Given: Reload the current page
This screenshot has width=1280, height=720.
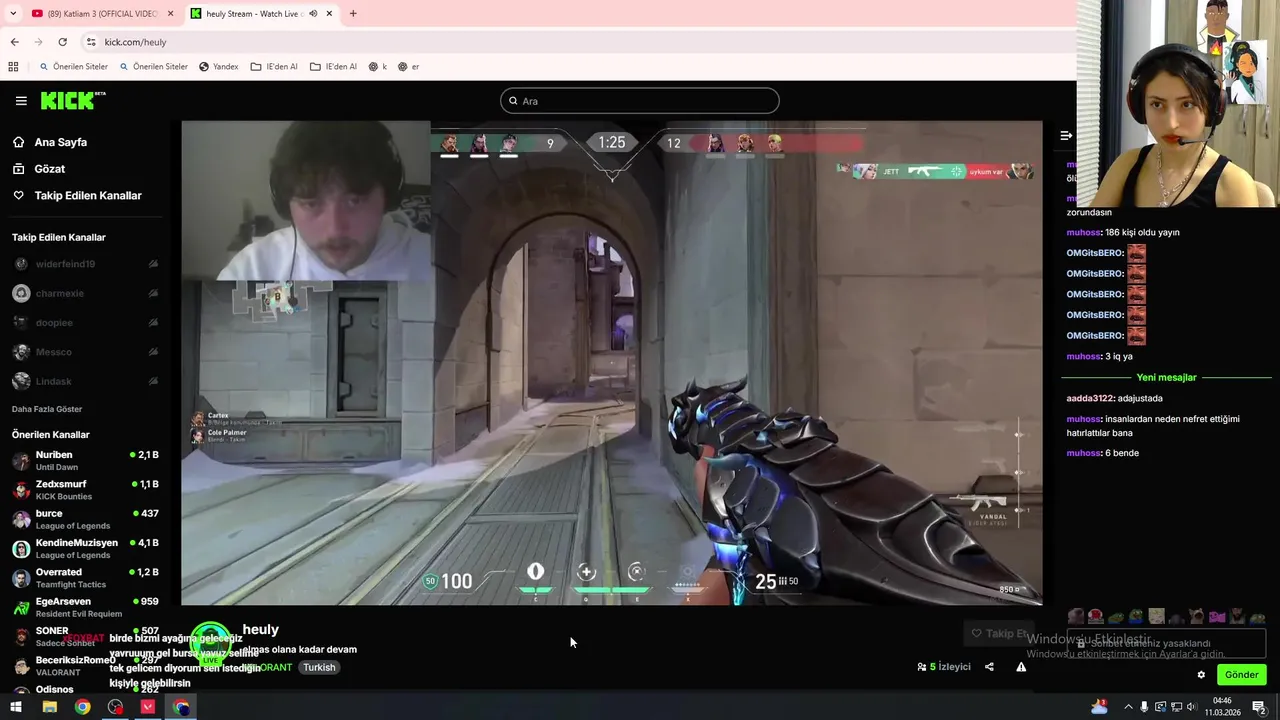Looking at the screenshot, I should pyautogui.click(x=62, y=42).
